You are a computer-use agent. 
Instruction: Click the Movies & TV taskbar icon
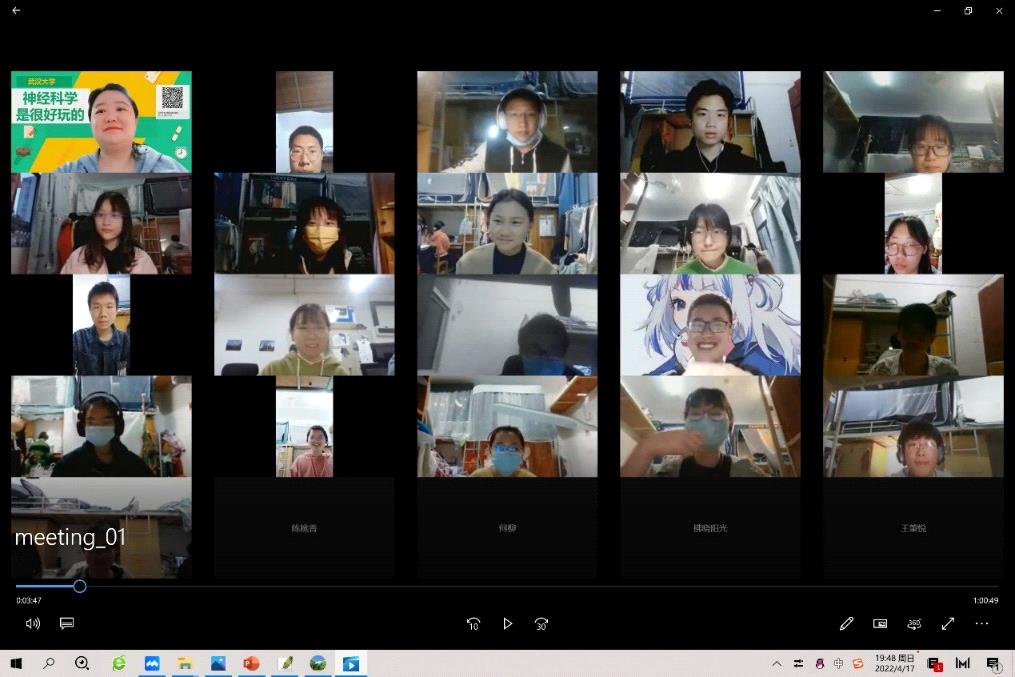(x=351, y=663)
